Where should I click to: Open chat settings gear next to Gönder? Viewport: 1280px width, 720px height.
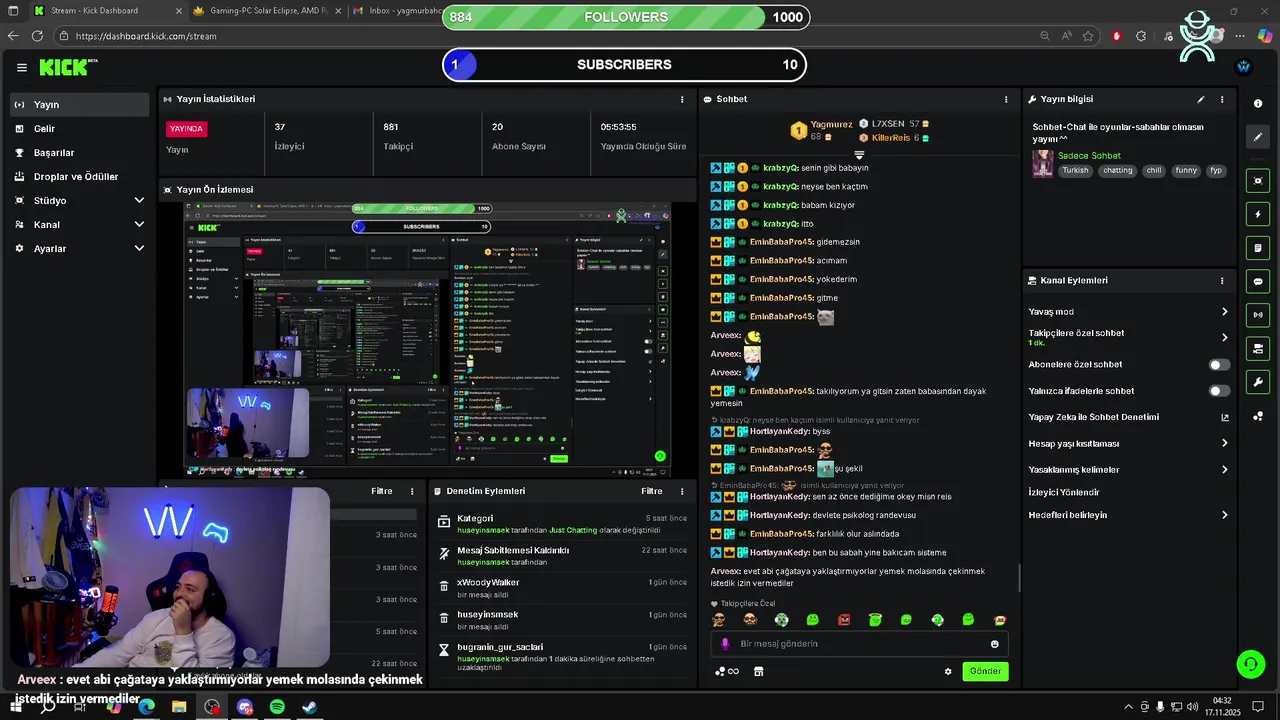[x=948, y=671]
